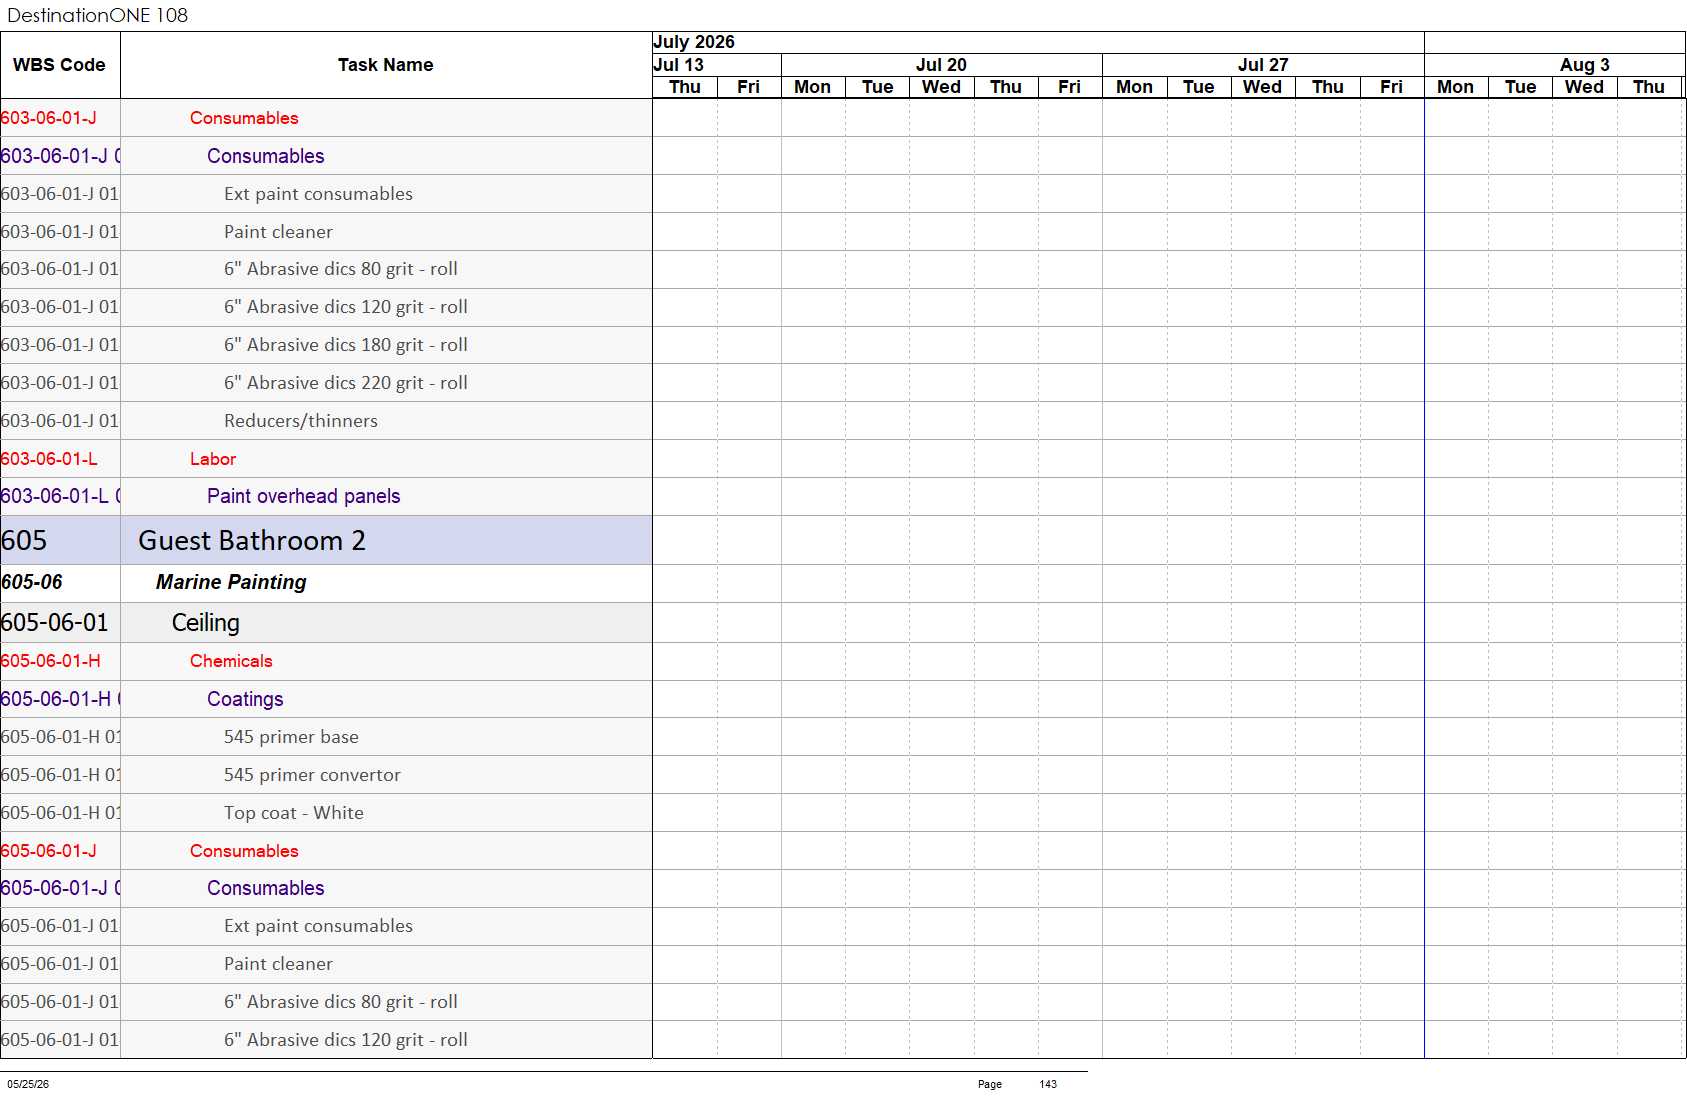Click the 6" Abrasive dics 220 grit row
Image resolution: width=1687 pixels, height=1097 pixels.
326,383
